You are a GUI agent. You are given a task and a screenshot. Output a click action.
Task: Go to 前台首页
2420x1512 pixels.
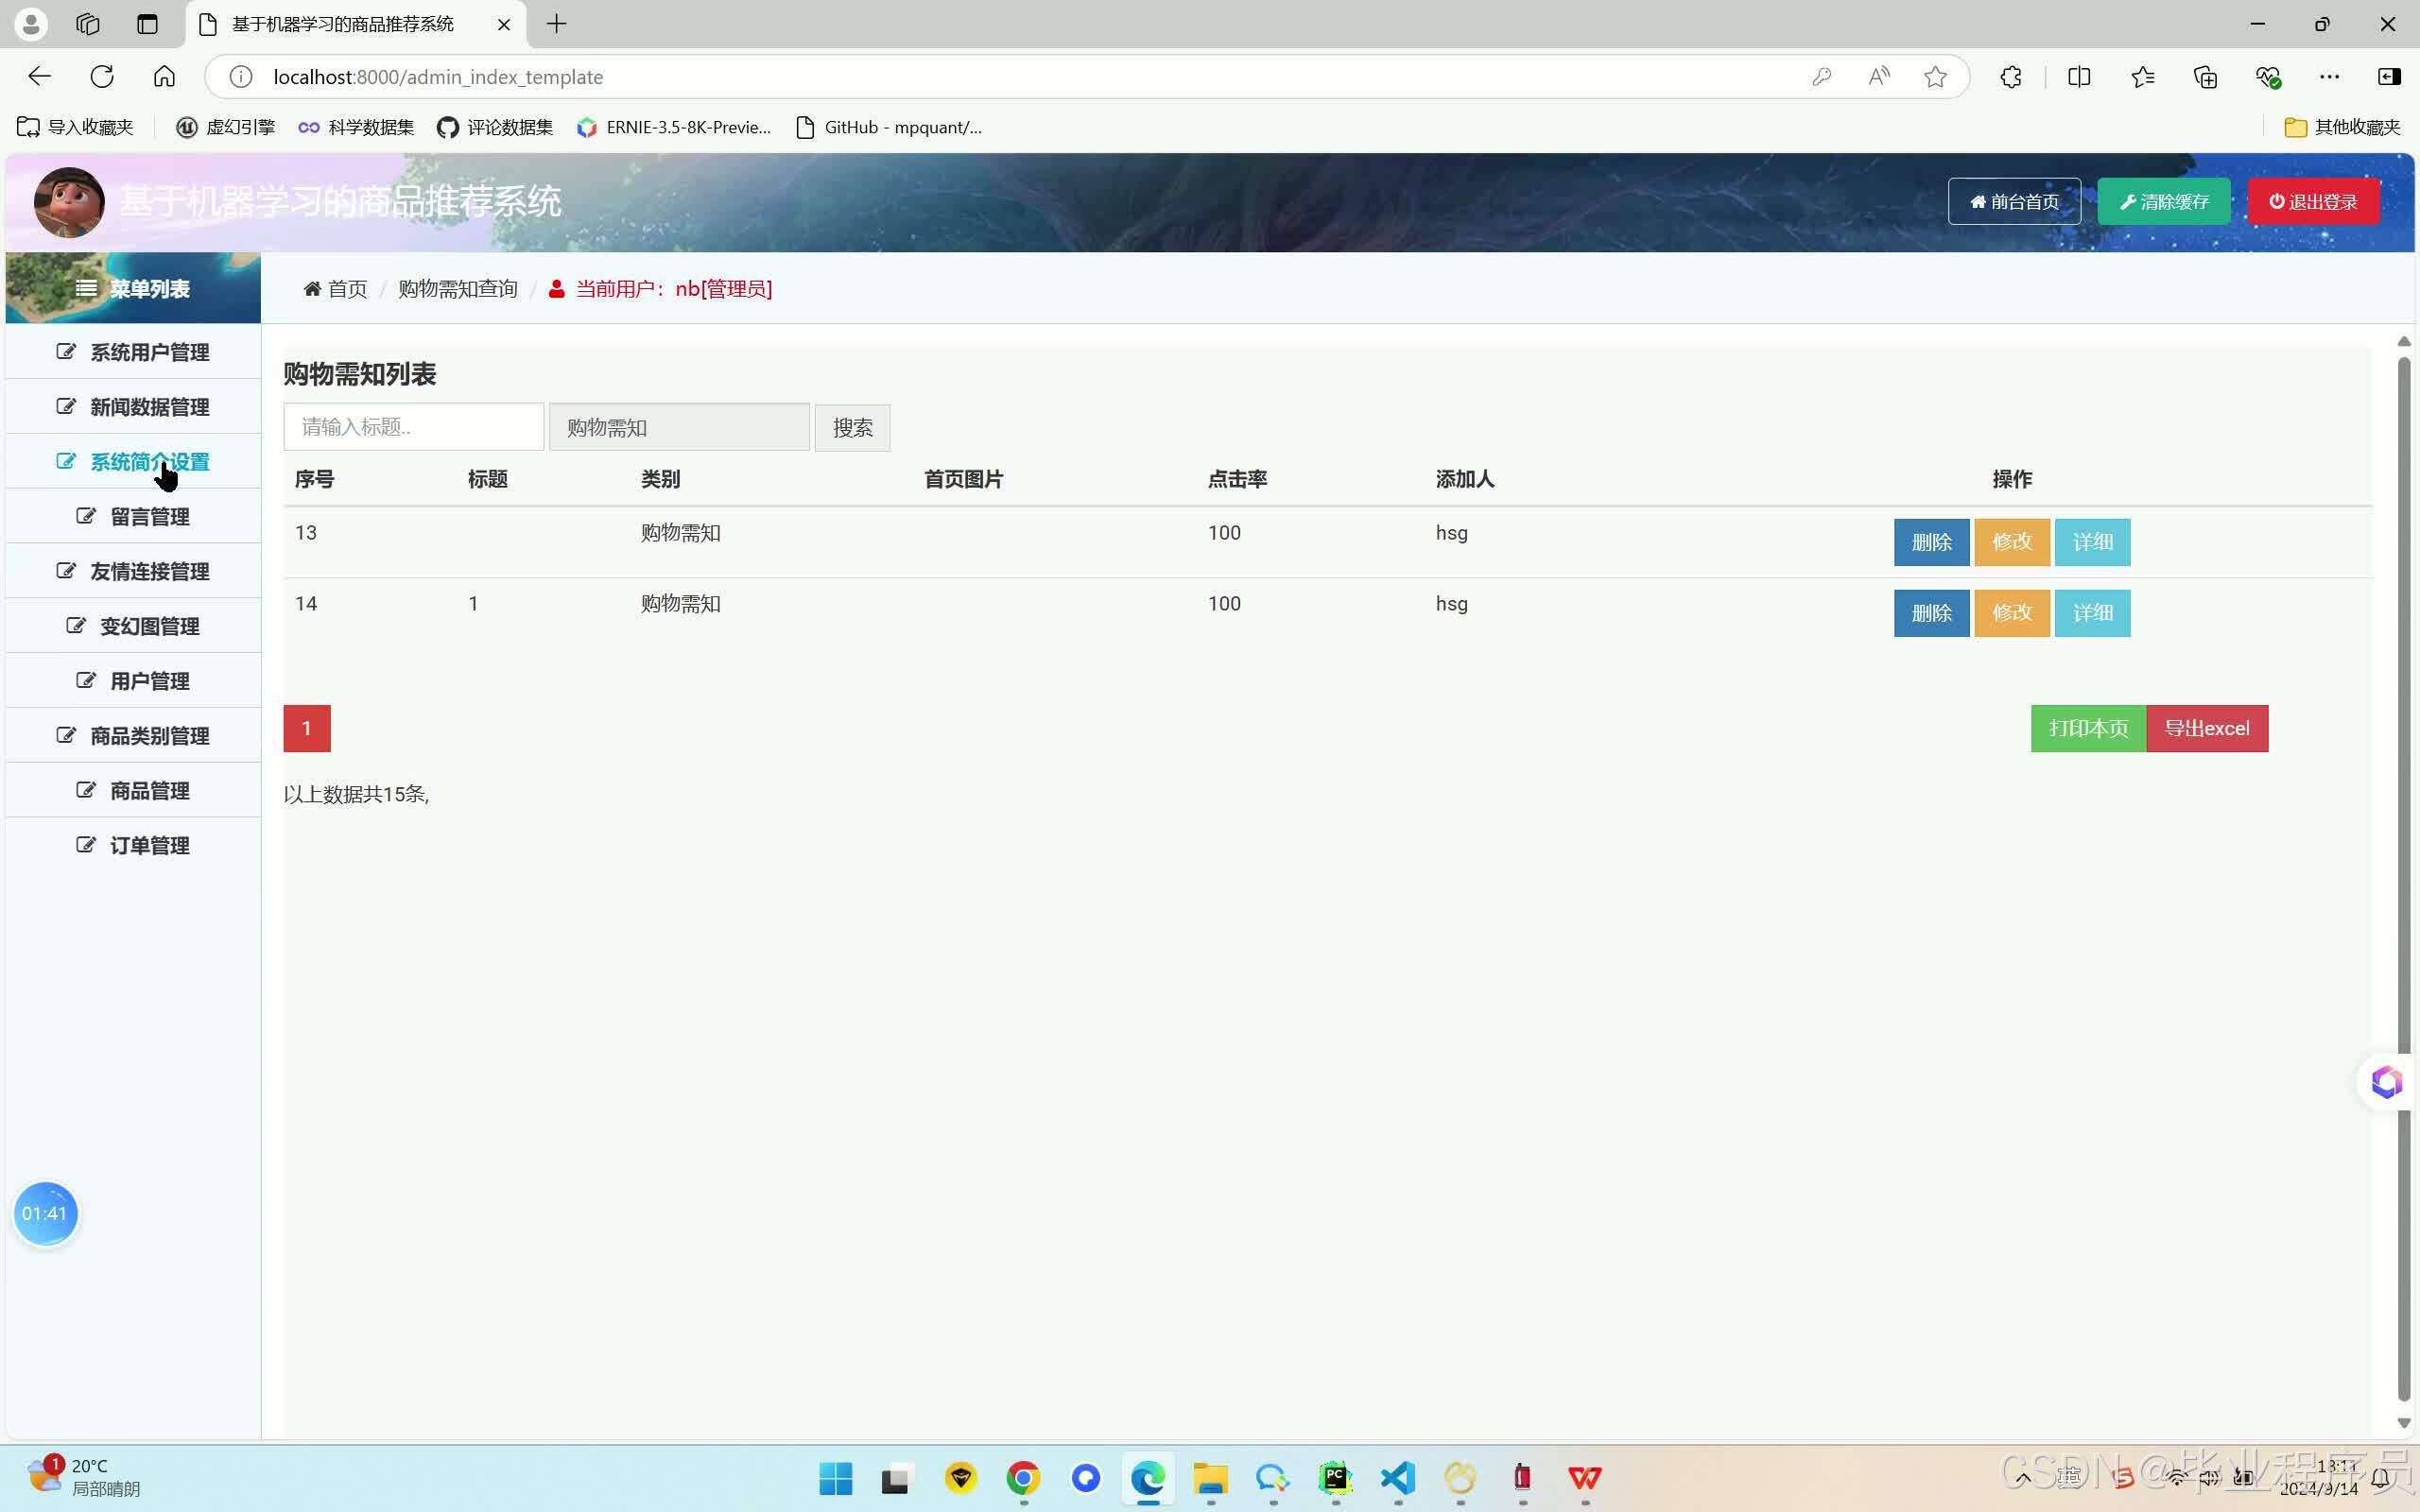point(2014,202)
